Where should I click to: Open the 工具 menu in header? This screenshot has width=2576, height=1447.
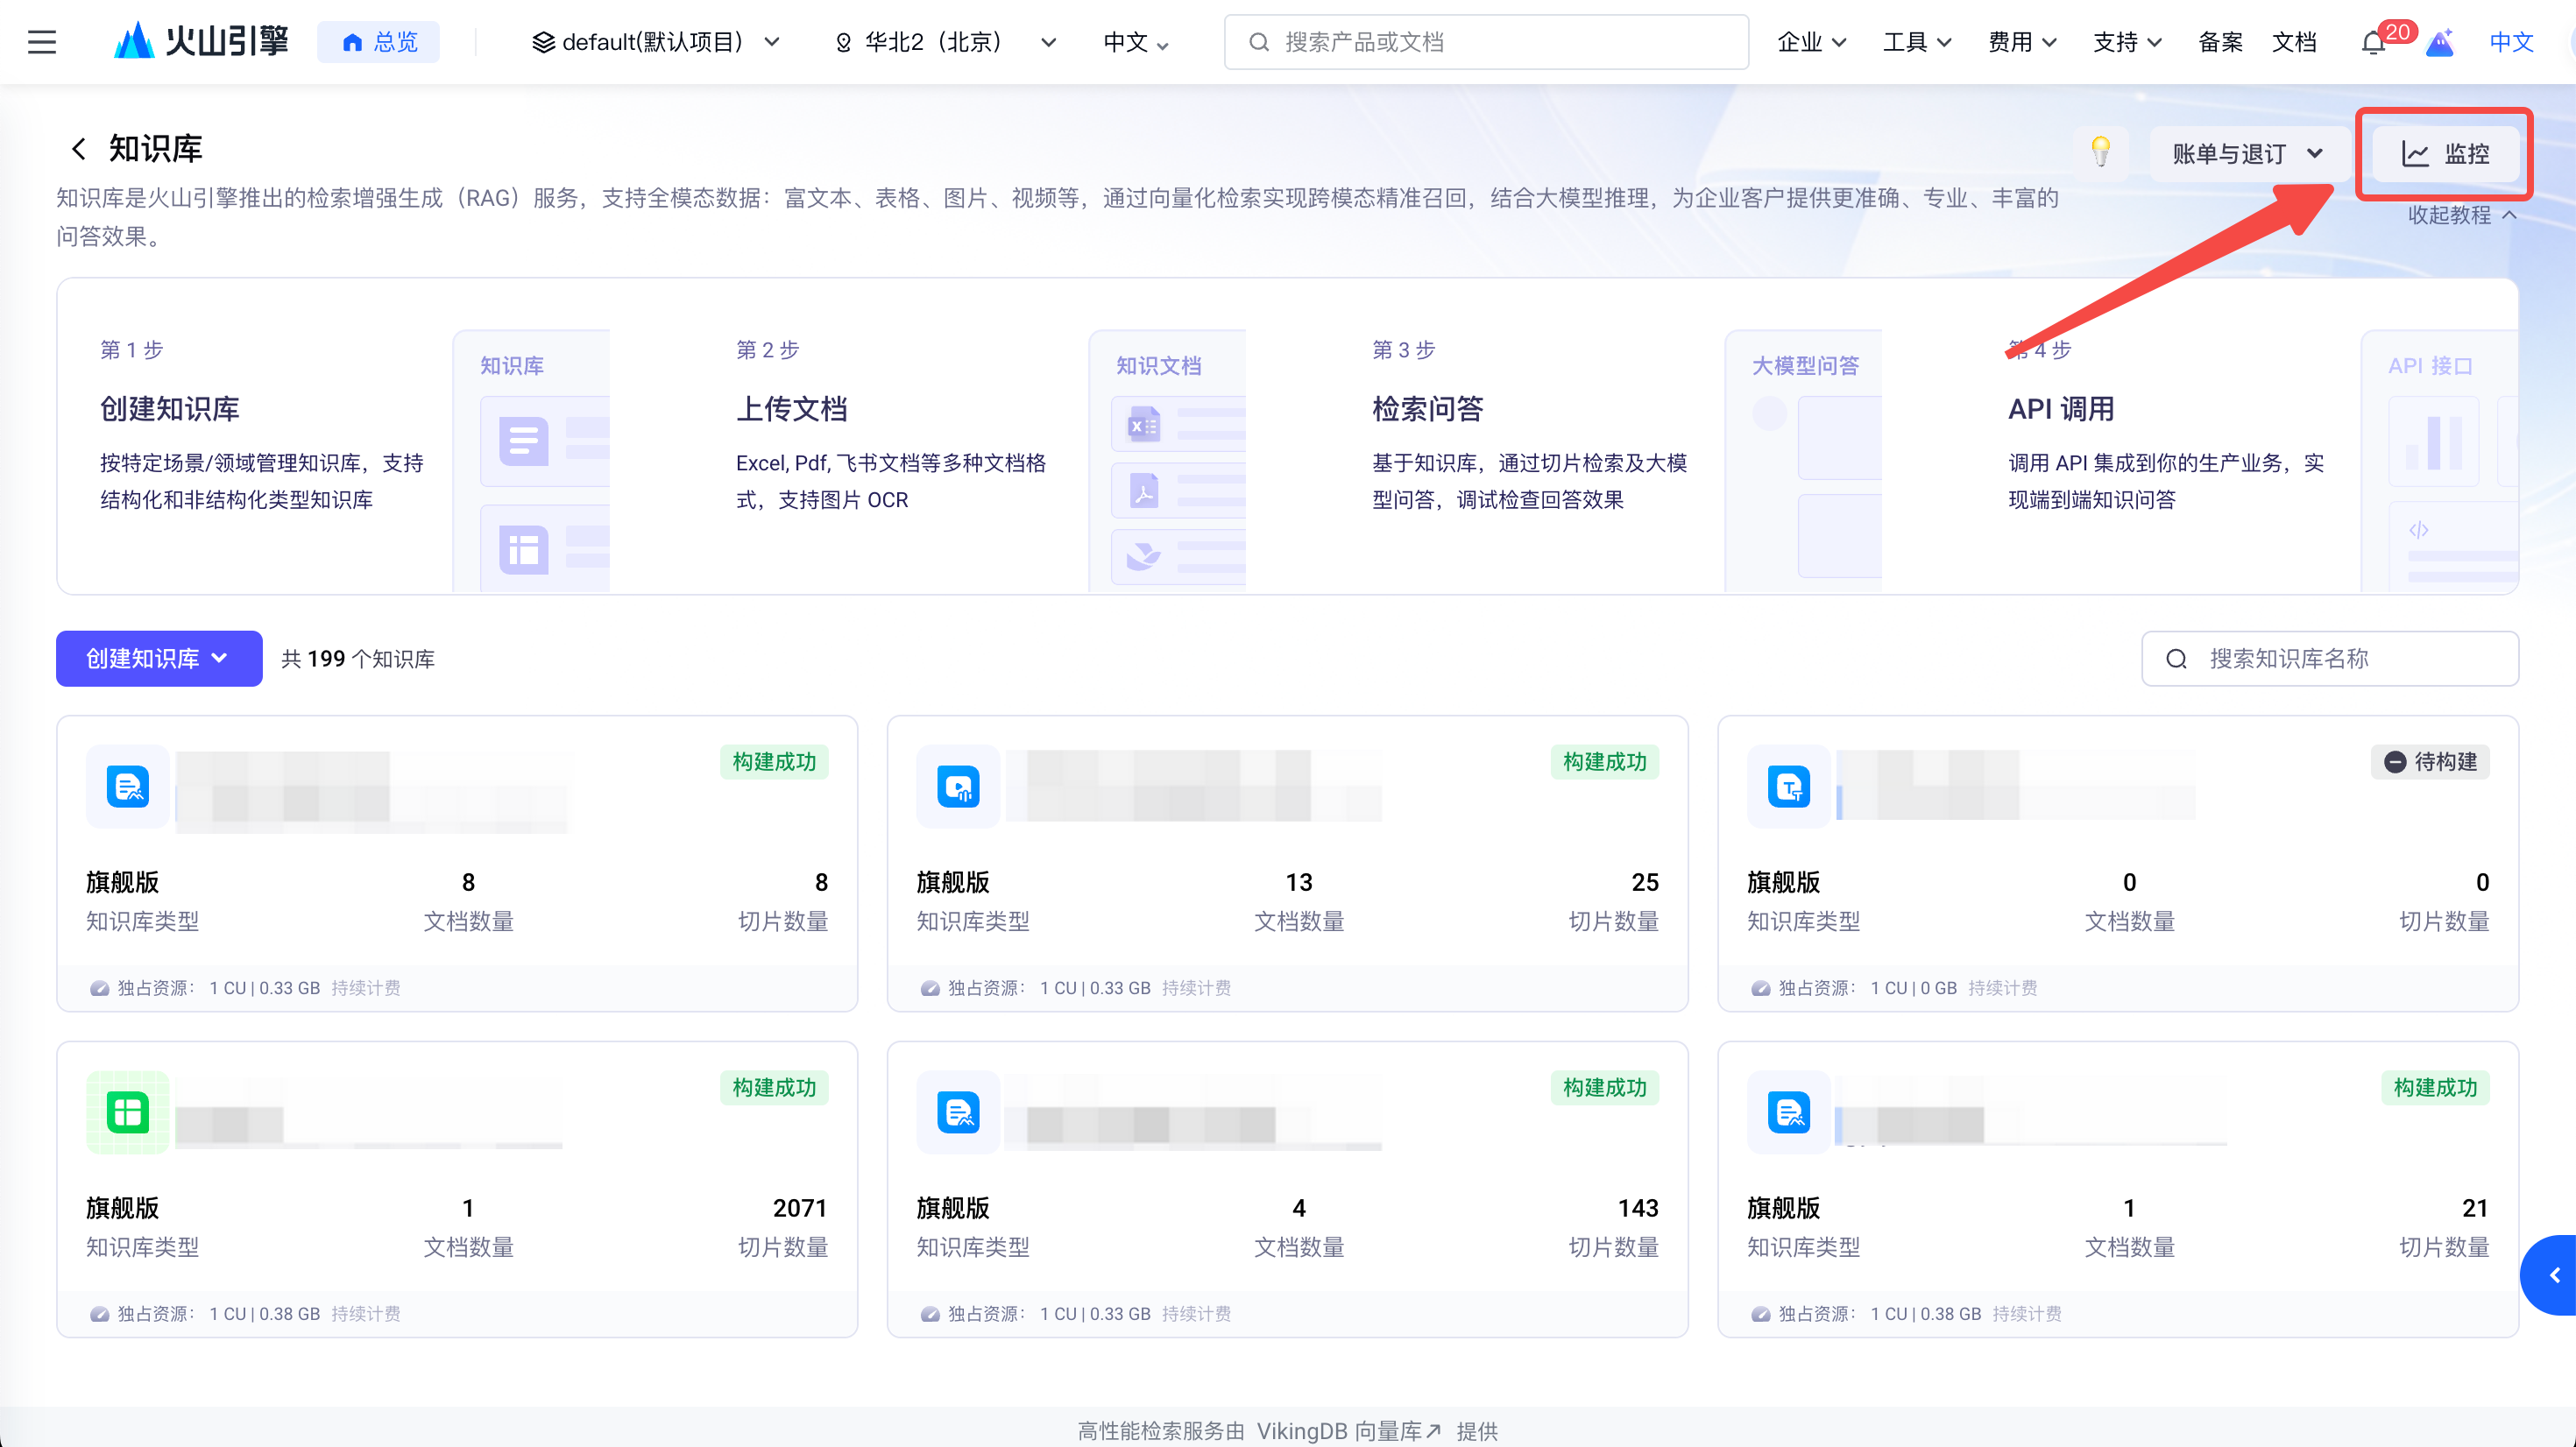click(1916, 42)
